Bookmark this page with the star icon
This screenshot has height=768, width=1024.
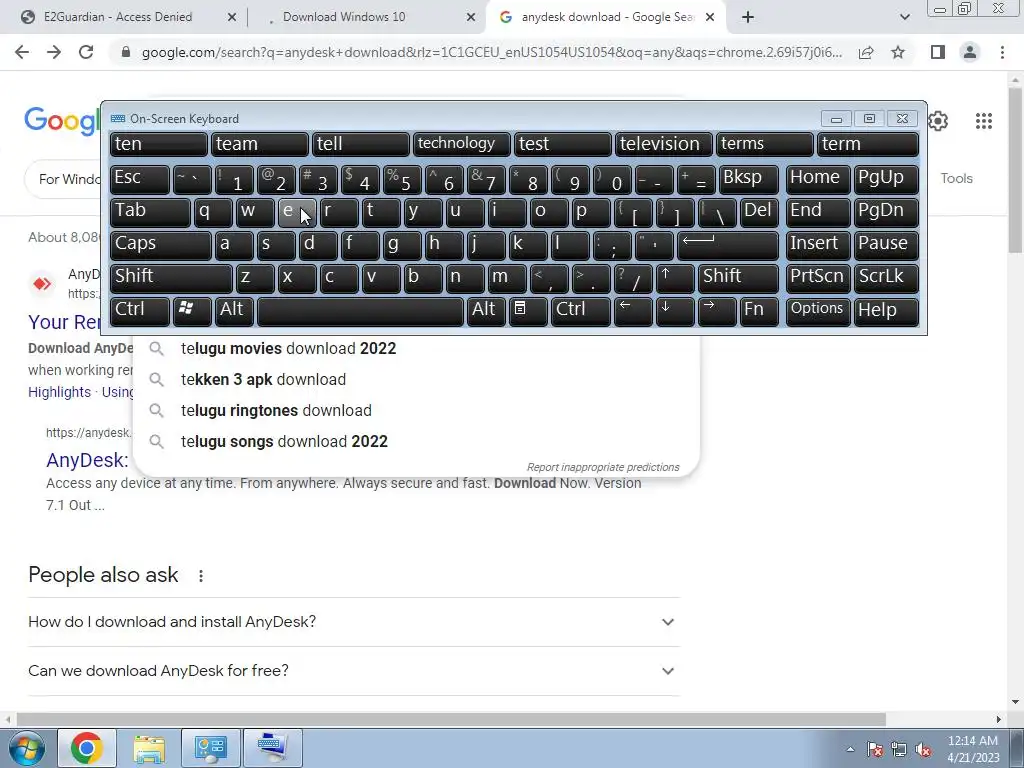898,52
